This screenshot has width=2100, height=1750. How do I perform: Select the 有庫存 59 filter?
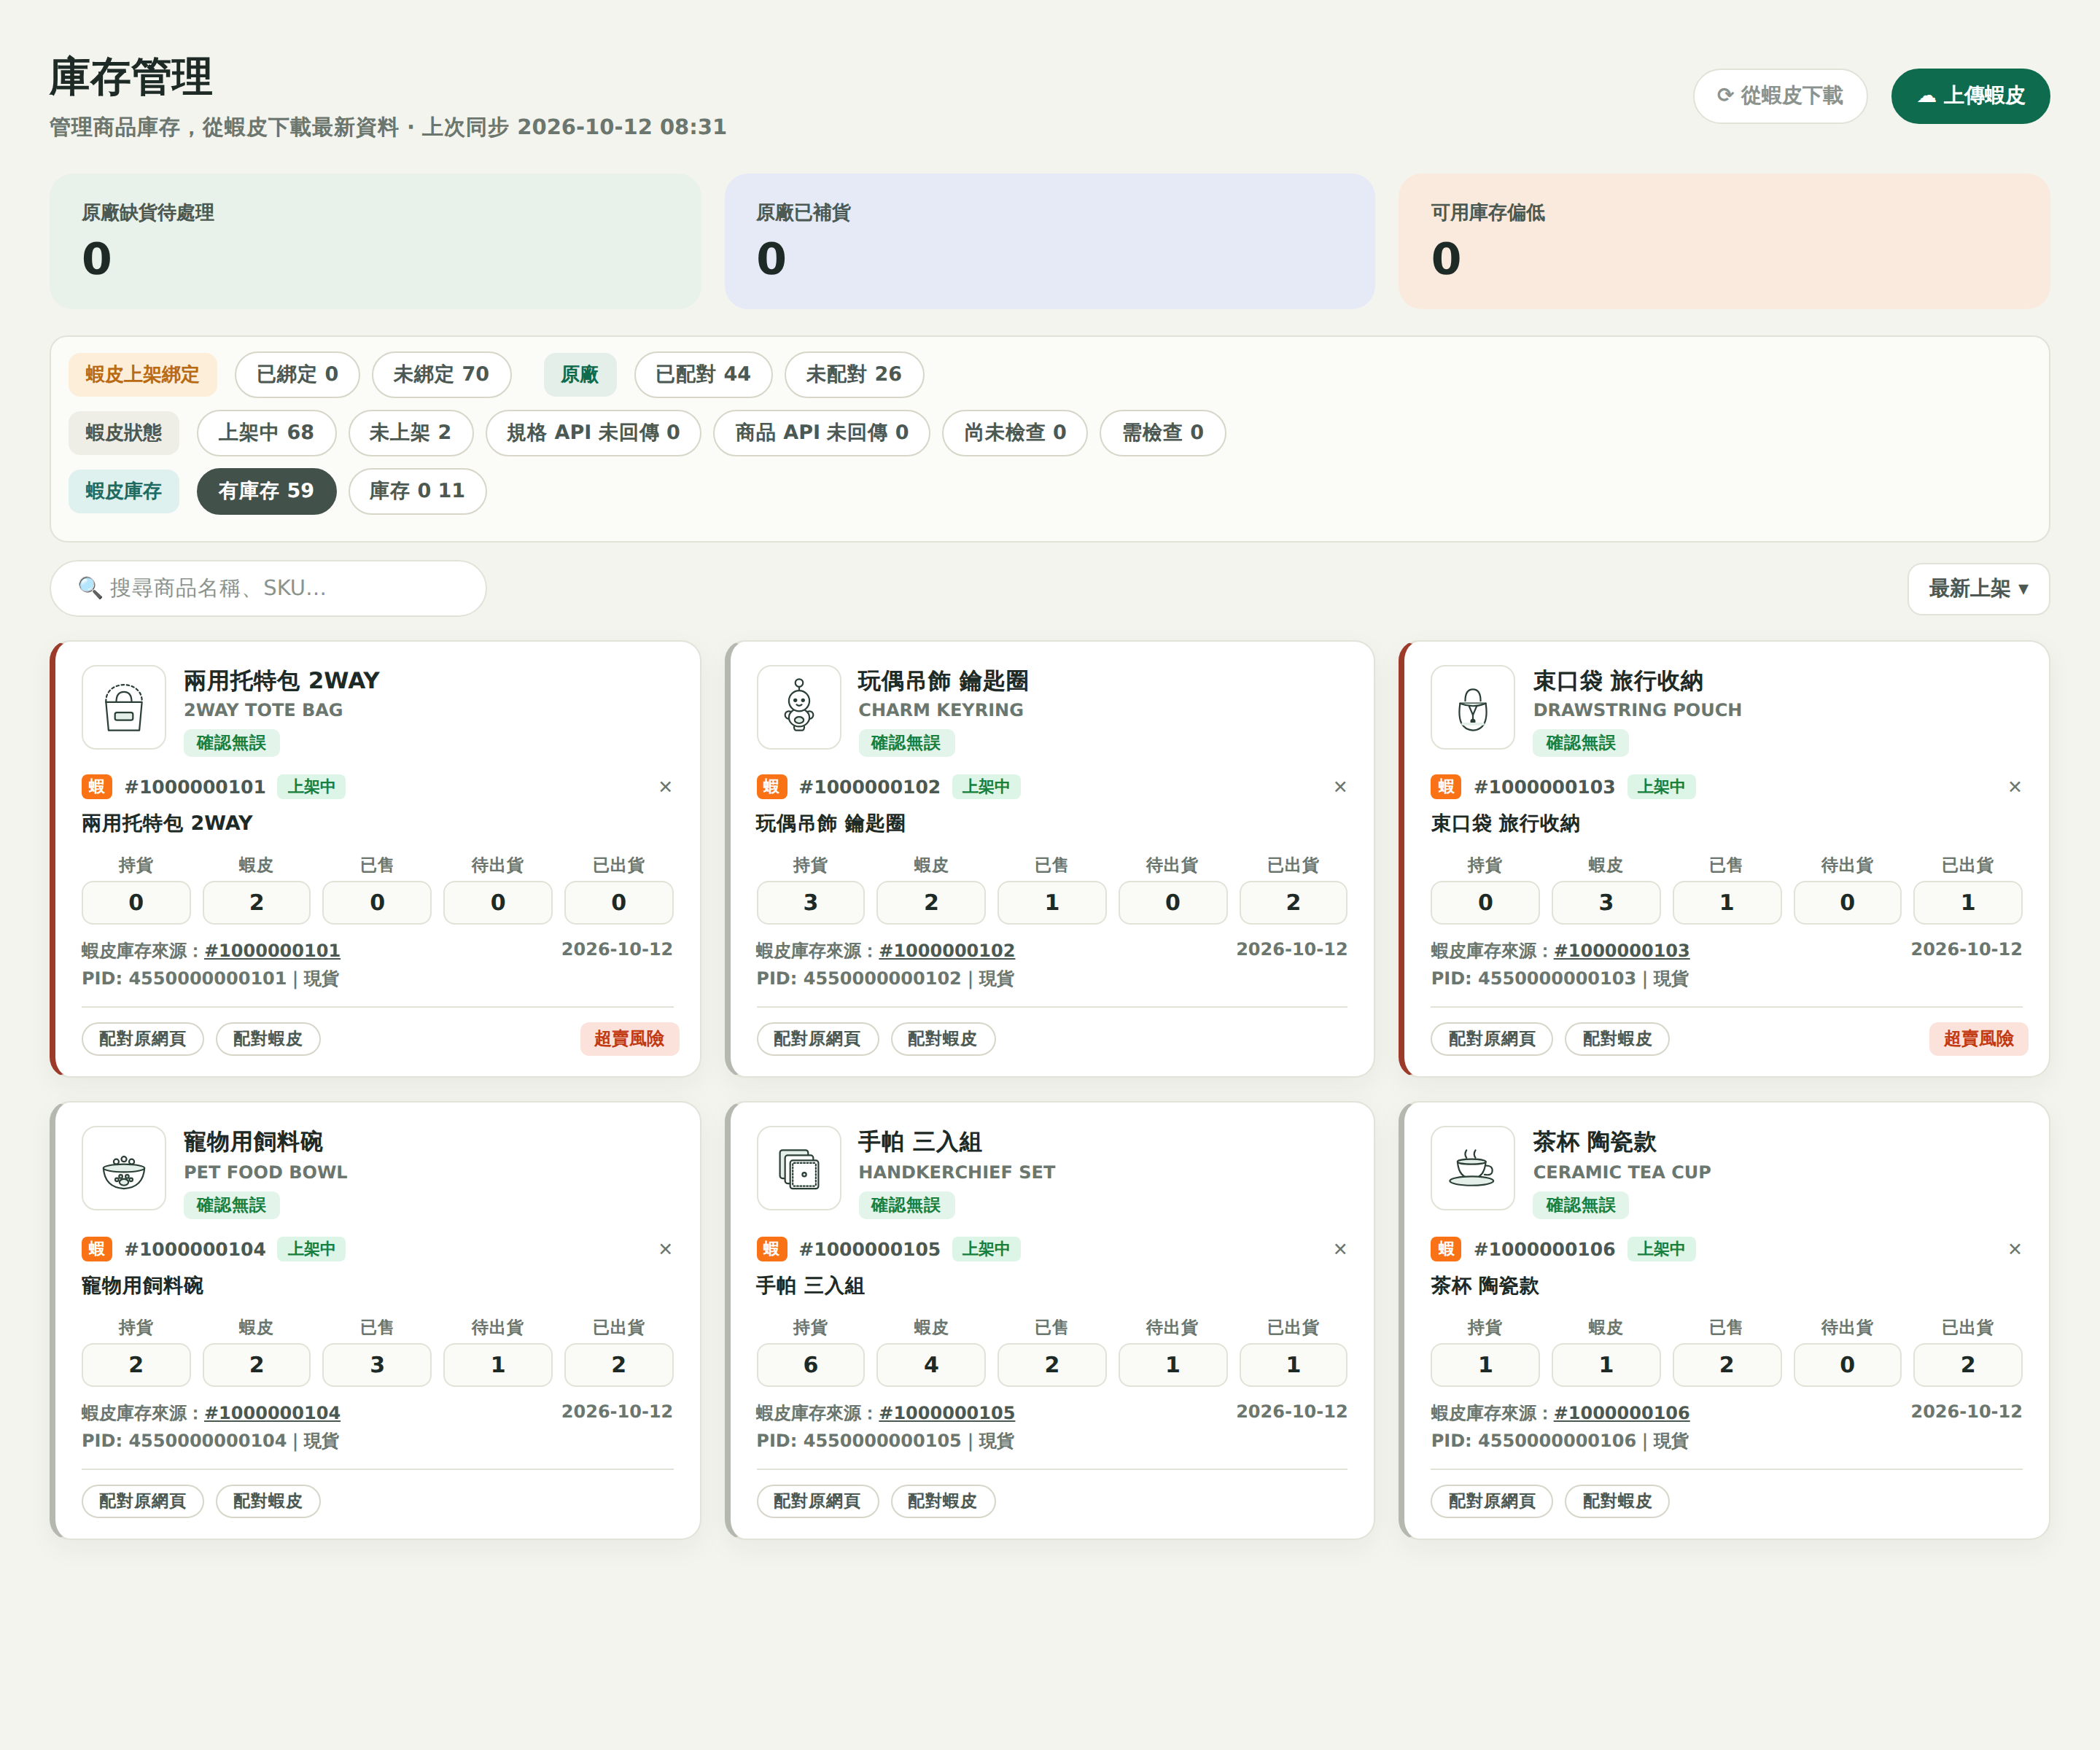pos(266,491)
